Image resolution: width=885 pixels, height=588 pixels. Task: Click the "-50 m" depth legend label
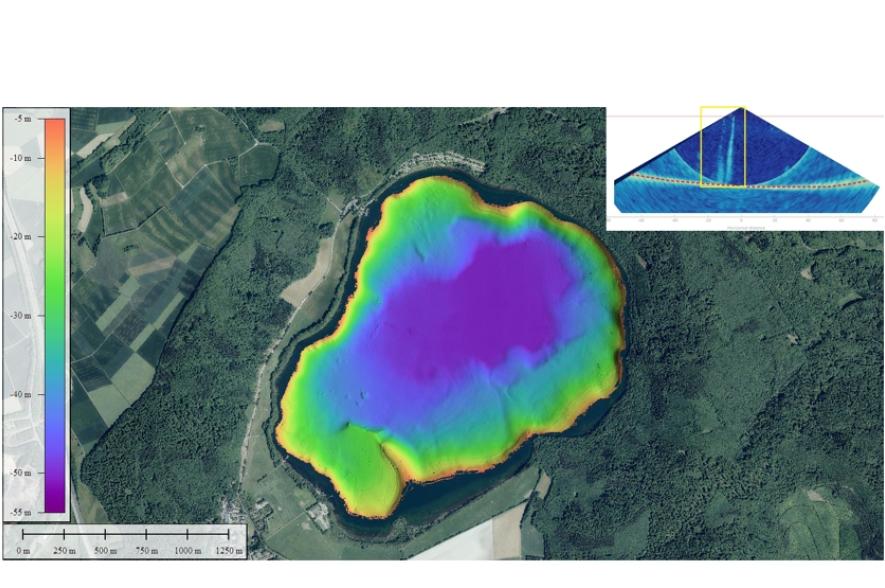(20, 473)
